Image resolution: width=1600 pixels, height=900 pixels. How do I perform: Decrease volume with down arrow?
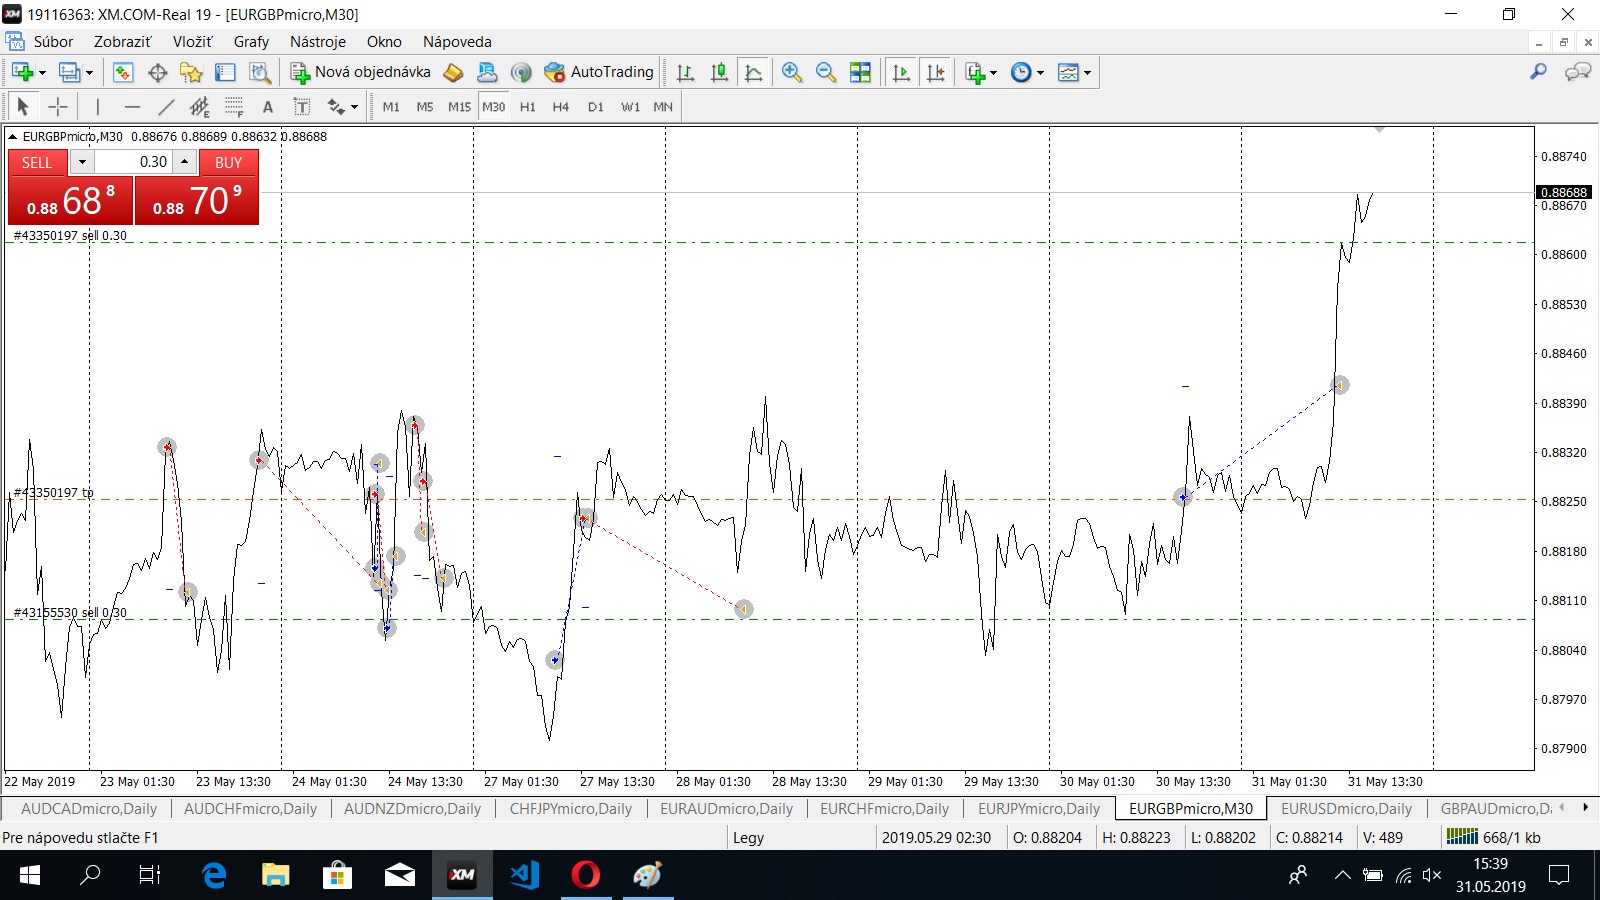pos(82,162)
